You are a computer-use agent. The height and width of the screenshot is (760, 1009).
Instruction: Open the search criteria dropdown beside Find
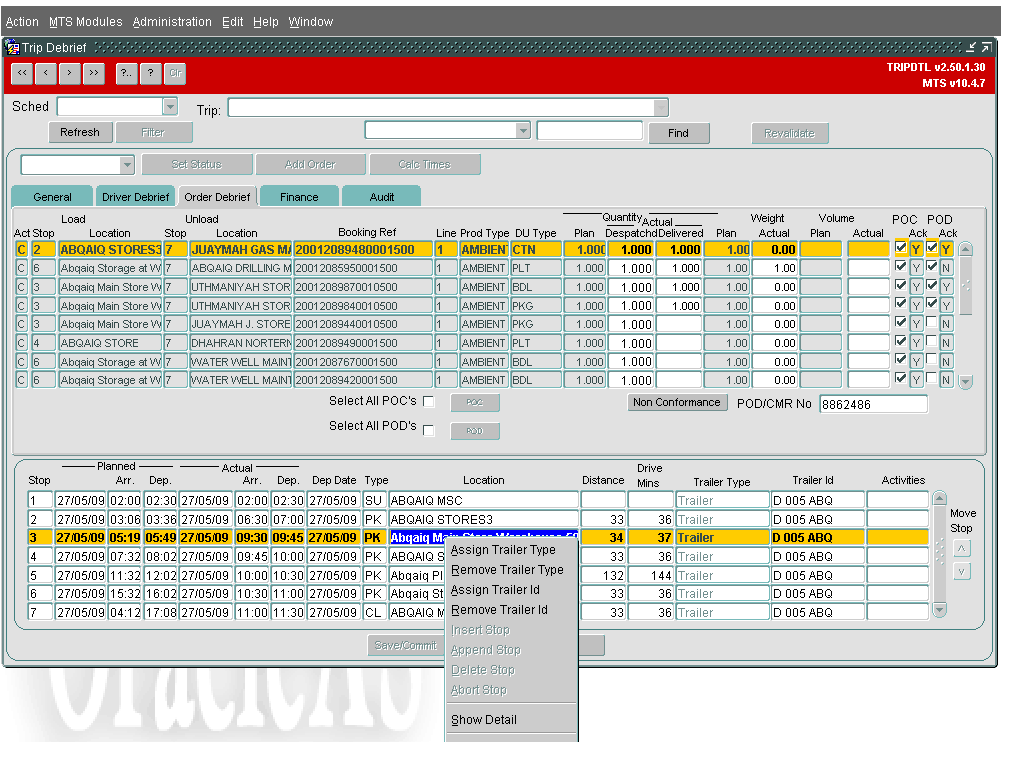[x=523, y=131]
